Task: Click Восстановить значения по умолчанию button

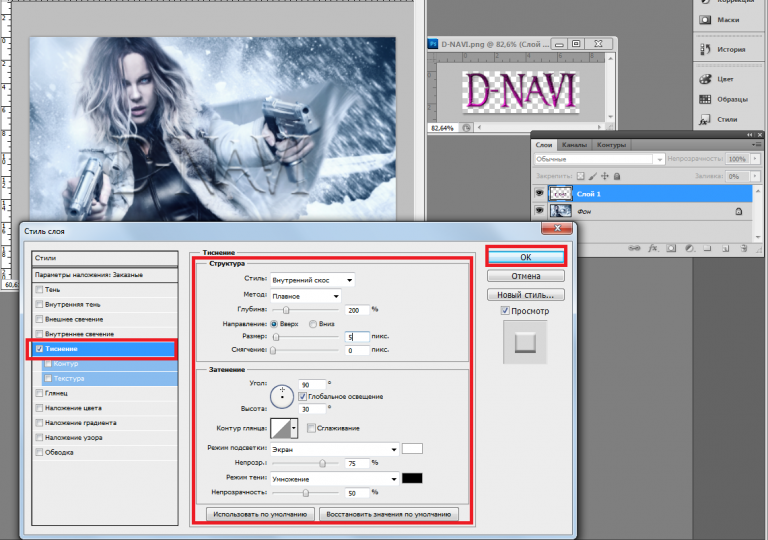Action: [x=389, y=514]
